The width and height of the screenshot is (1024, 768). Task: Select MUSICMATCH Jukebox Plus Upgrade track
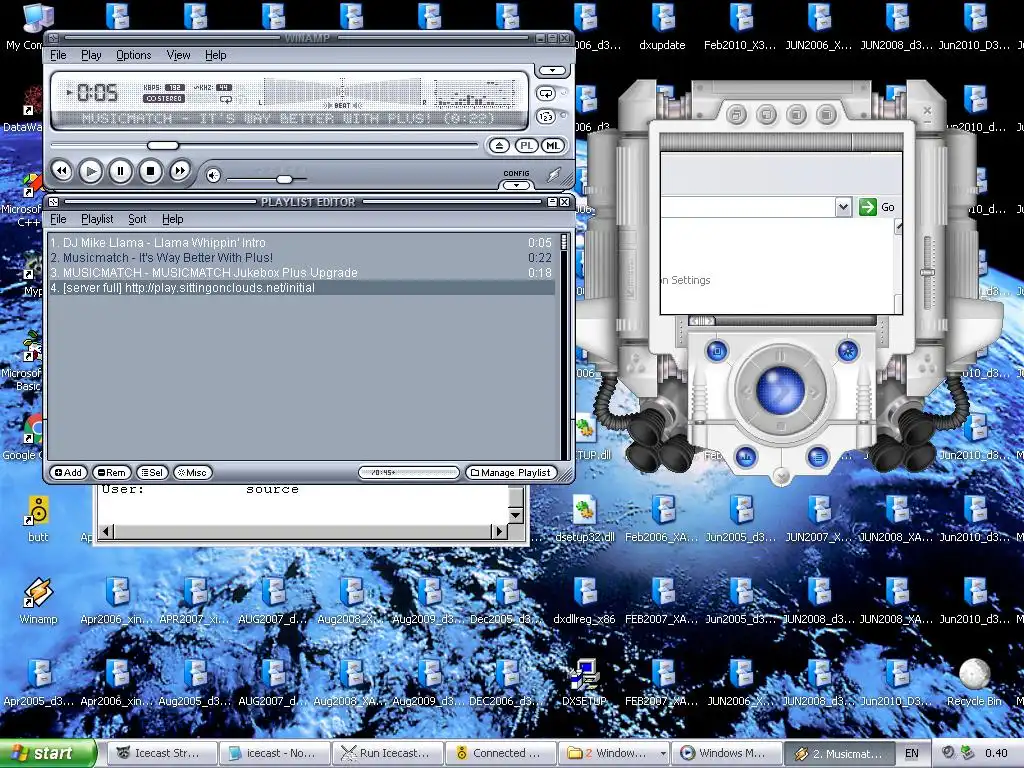302,272
